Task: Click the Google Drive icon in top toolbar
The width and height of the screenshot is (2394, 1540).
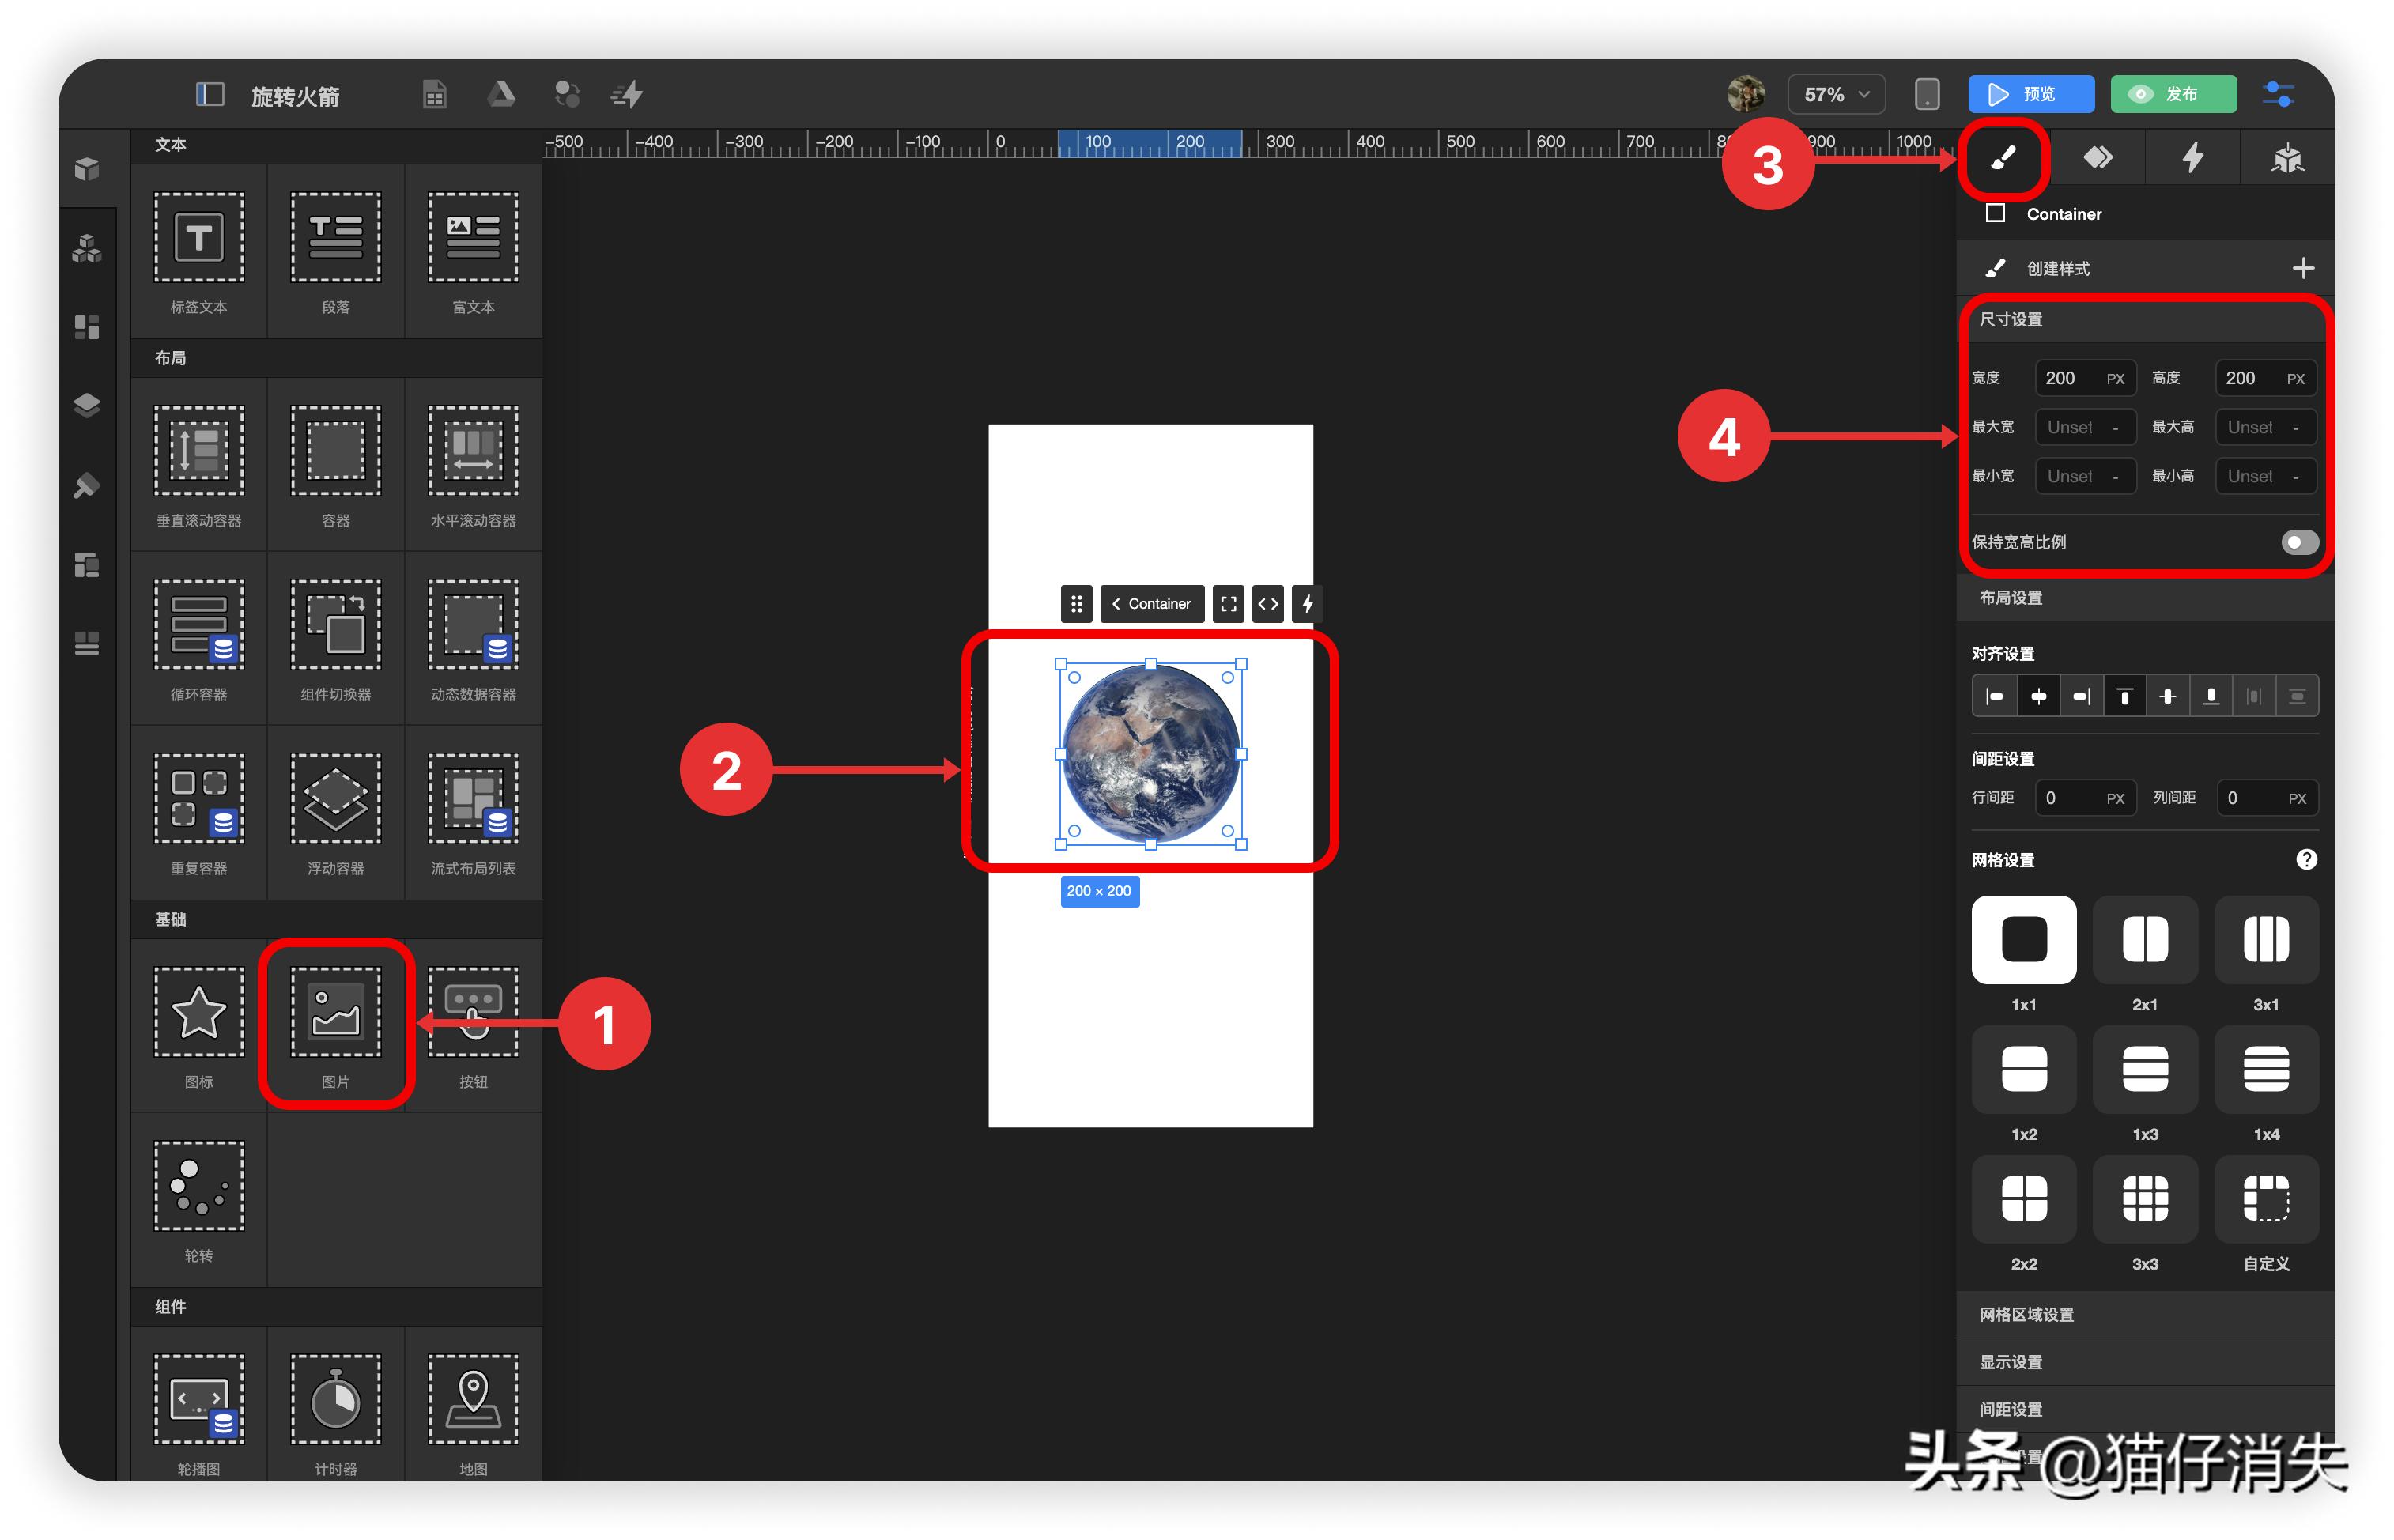Action: tap(501, 94)
